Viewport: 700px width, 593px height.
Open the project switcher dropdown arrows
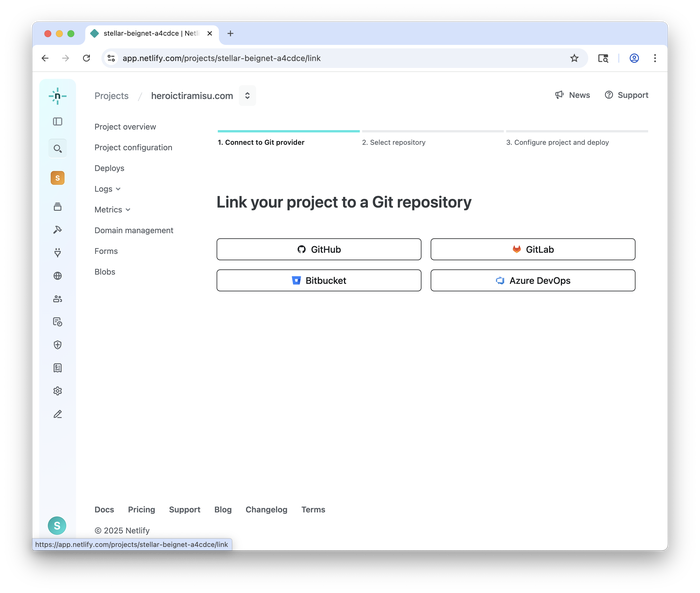[247, 96]
